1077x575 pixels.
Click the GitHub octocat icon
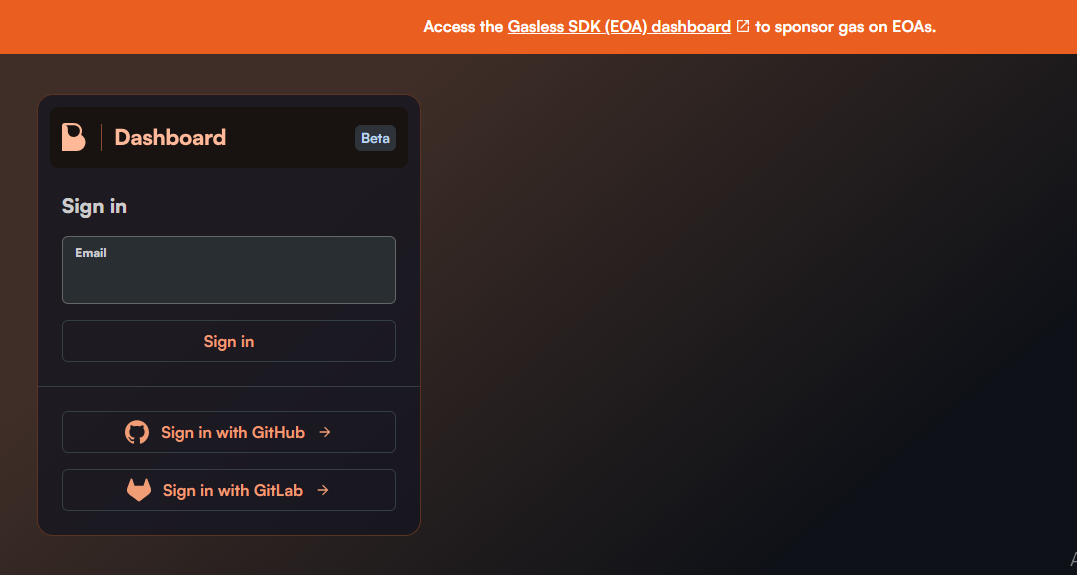pos(137,432)
